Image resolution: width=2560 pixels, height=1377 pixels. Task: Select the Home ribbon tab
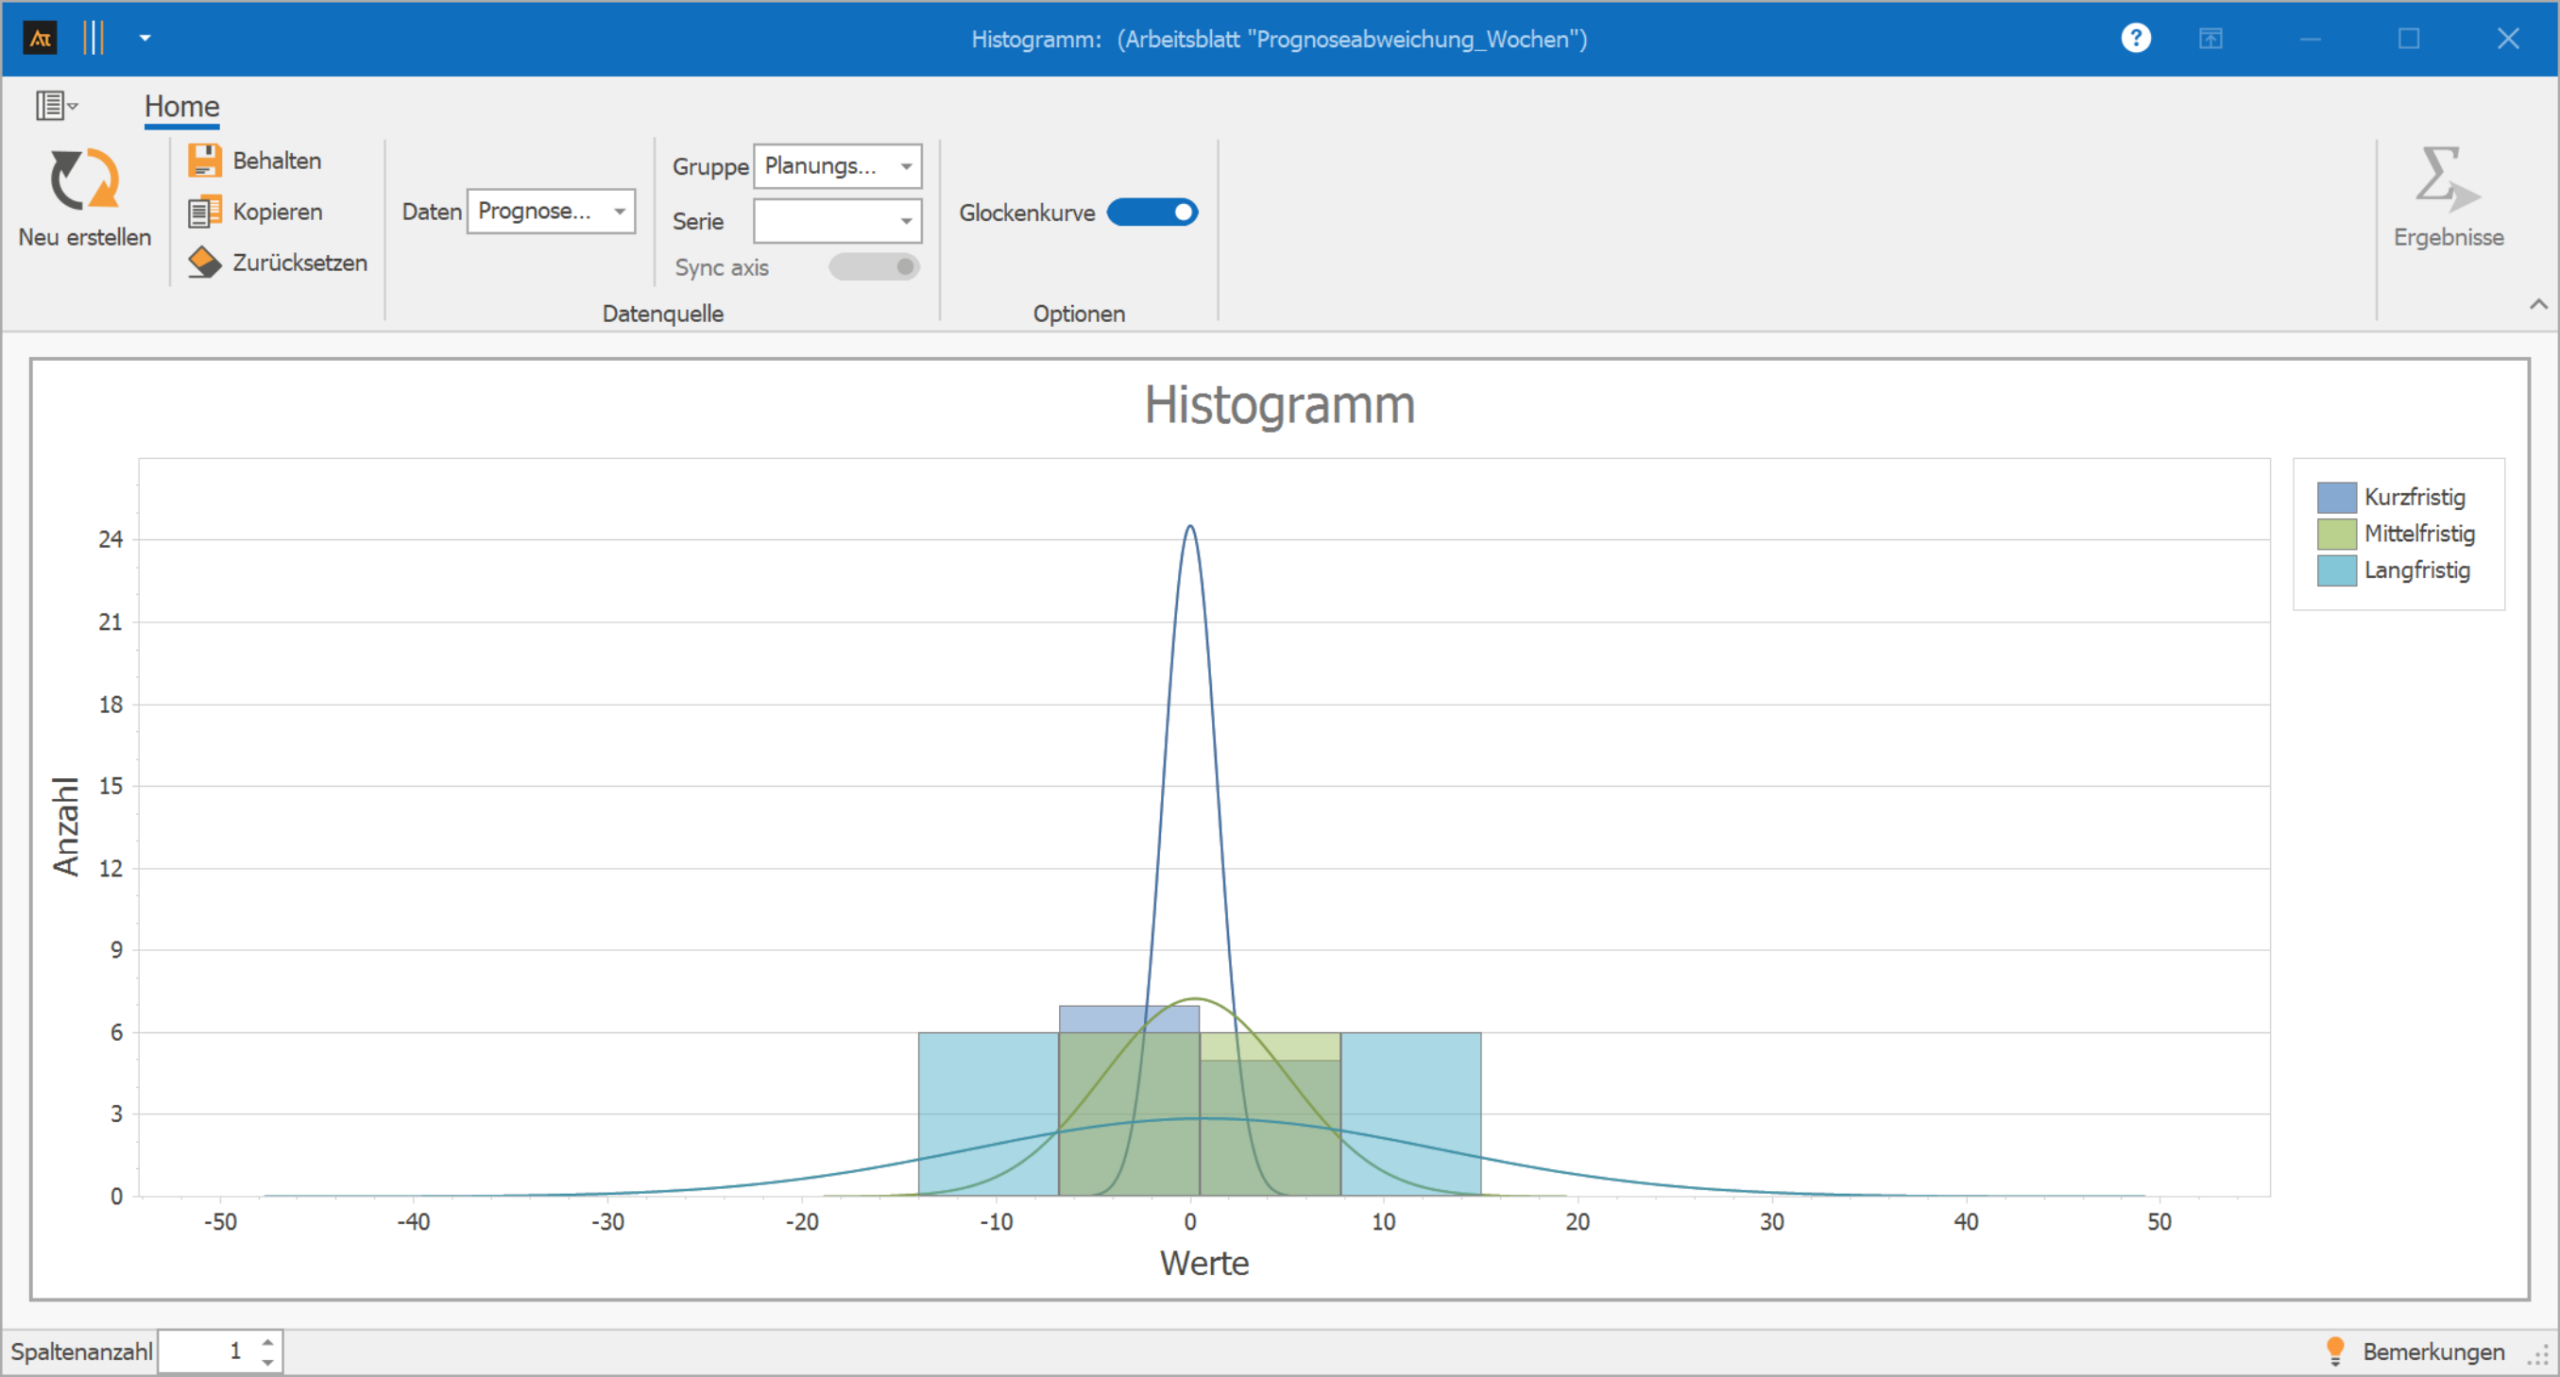click(x=181, y=106)
